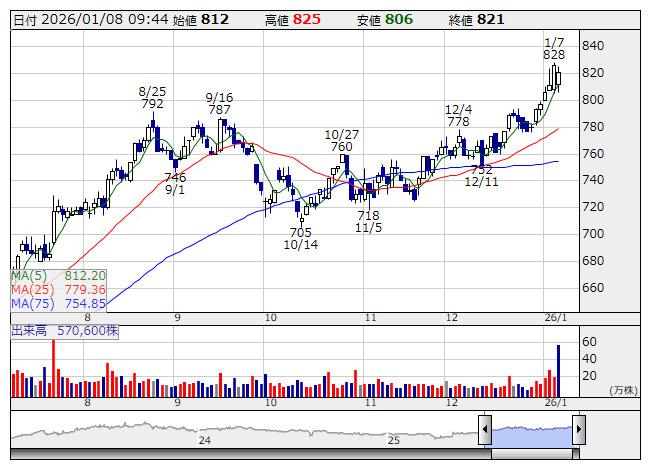This screenshot has width=653, height=470.
Task: Click the 高値 825 high price value
Action: coord(293,20)
